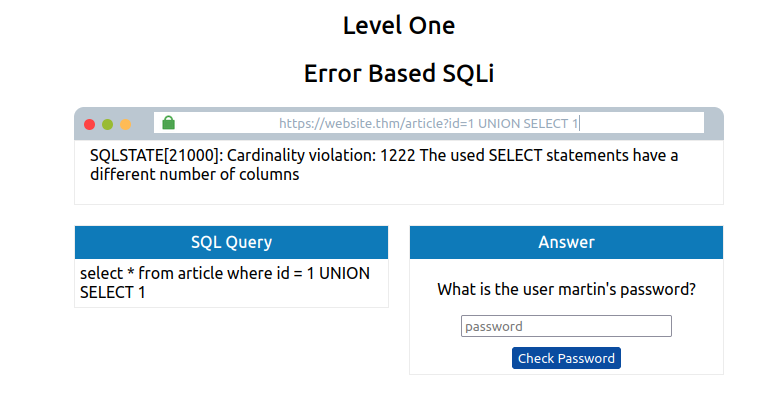
Task: Select the Answer panel header
Action: [x=566, y=242]
